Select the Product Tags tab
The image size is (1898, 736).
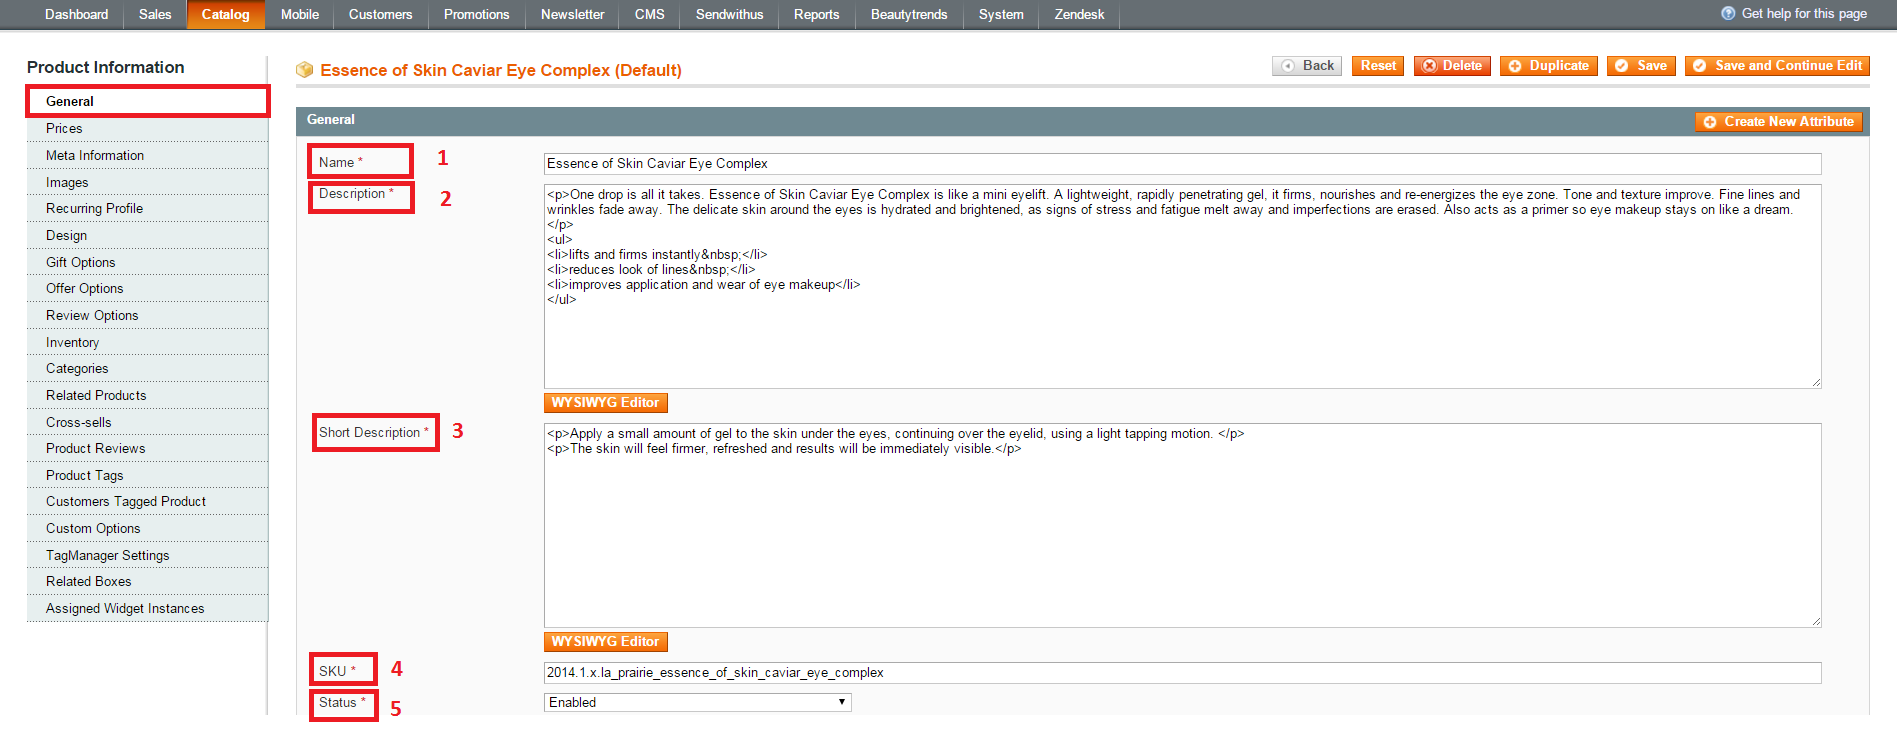[x=148, y=475]
